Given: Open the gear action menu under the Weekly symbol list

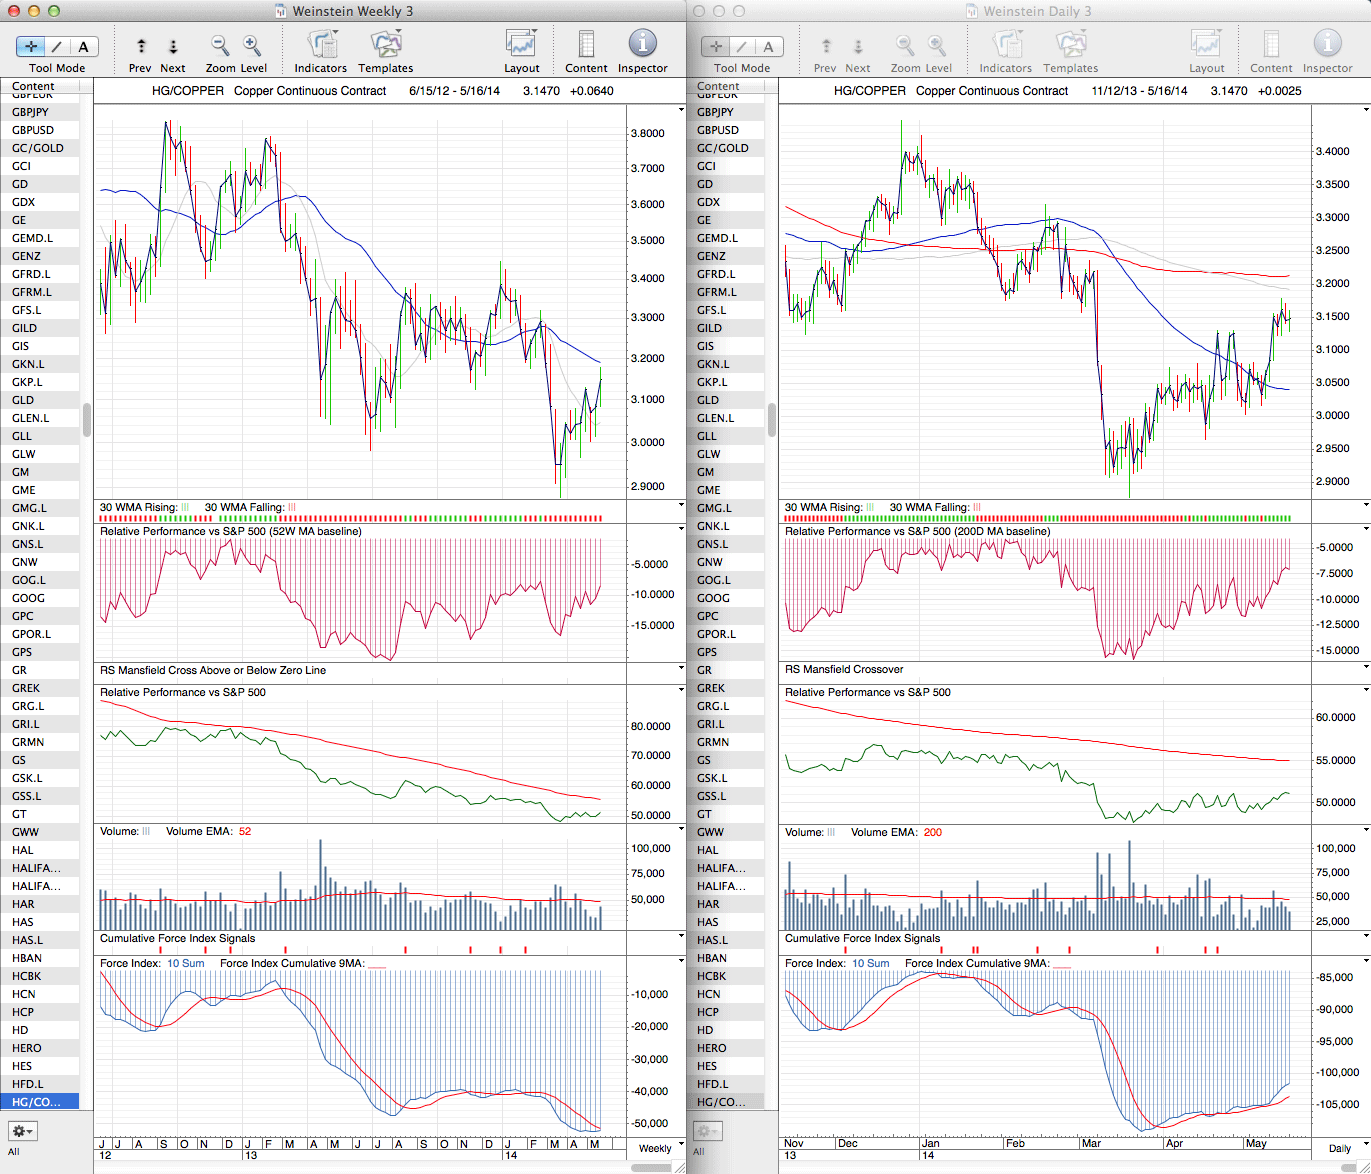Looking at the screenshot, I should click(x=23, y=1131).
